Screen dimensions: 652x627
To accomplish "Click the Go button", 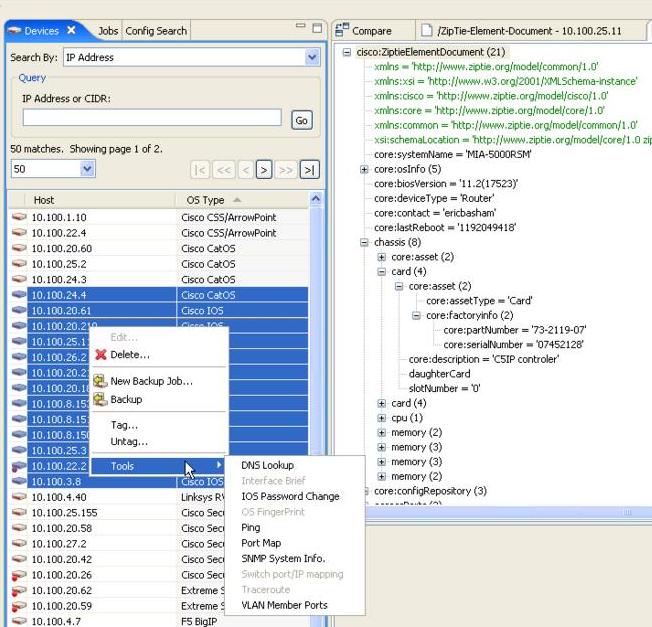I will click(x=301, y=120).
